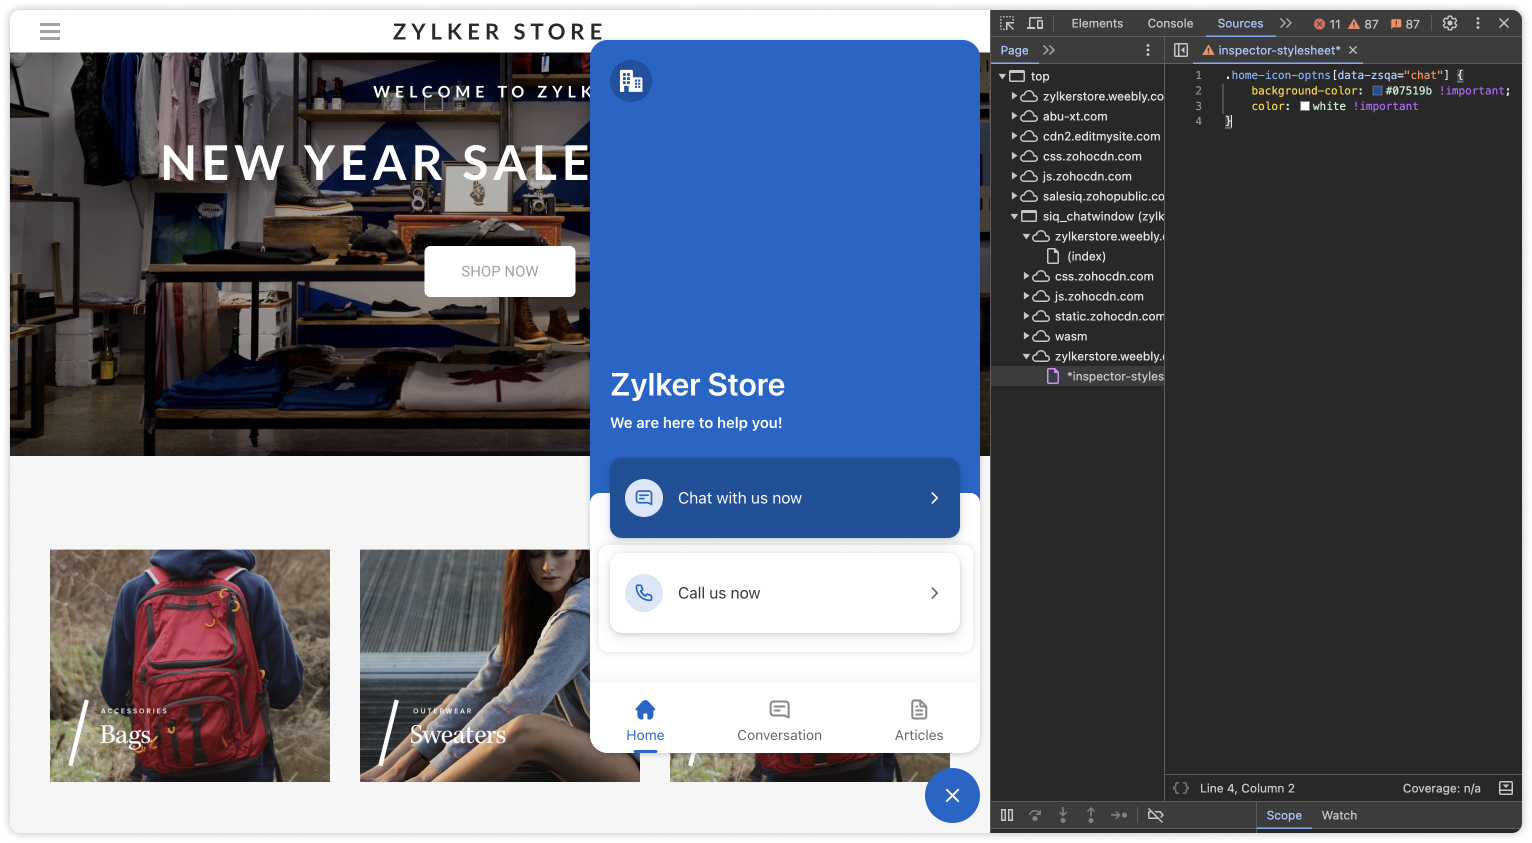Toggle the device toolbar in DevTools
The width and height of the screenshot is (1532, 843).
pyautogui.click(x=1035, y=23)
